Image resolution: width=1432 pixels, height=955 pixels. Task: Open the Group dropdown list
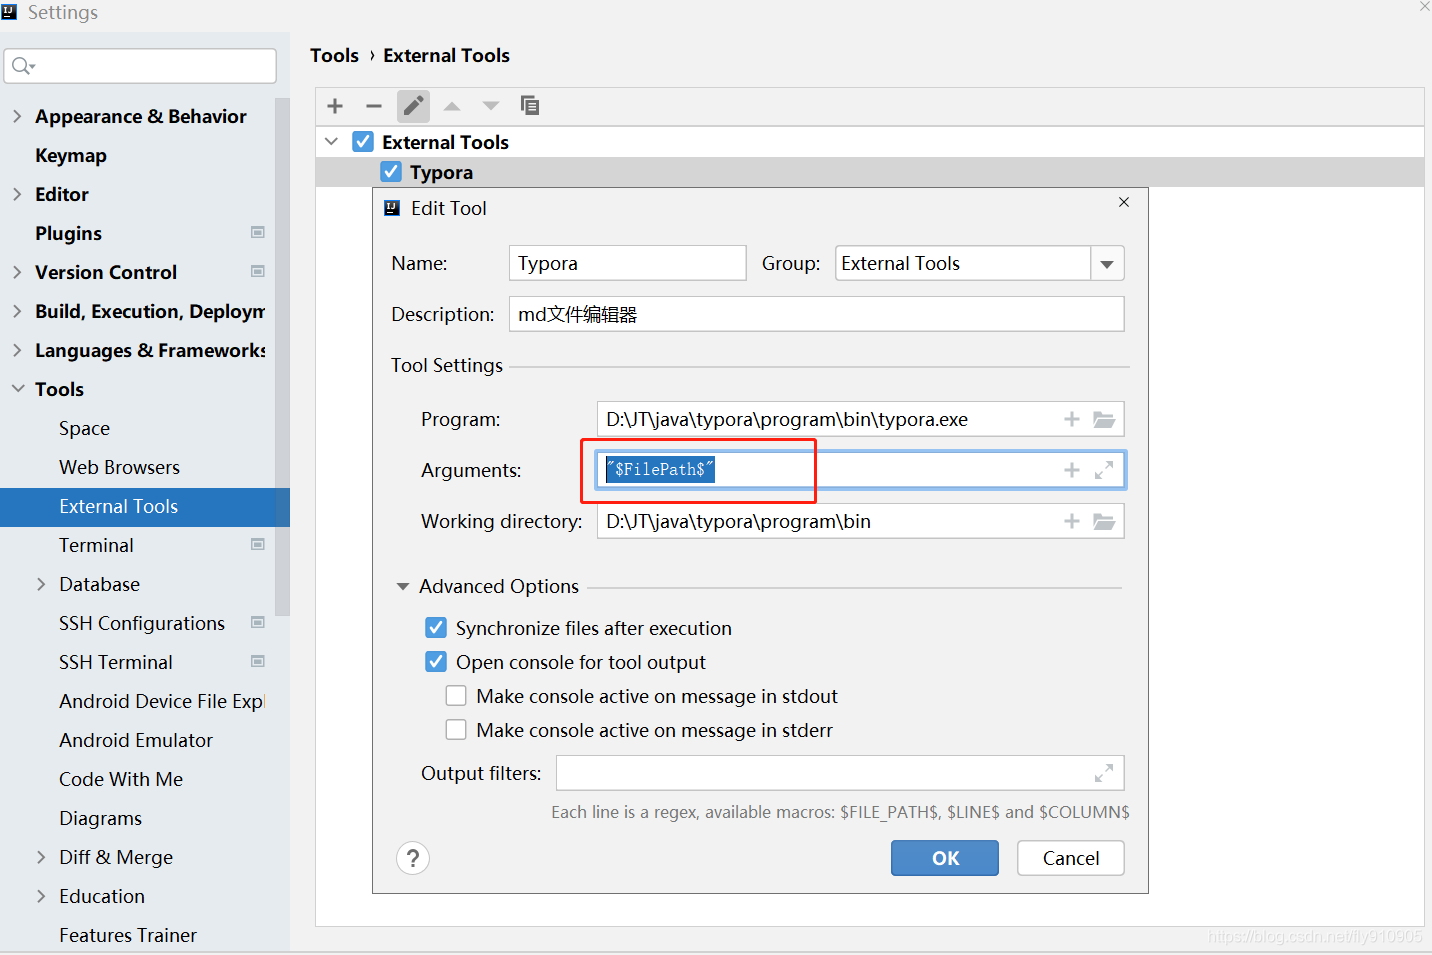1107,264
